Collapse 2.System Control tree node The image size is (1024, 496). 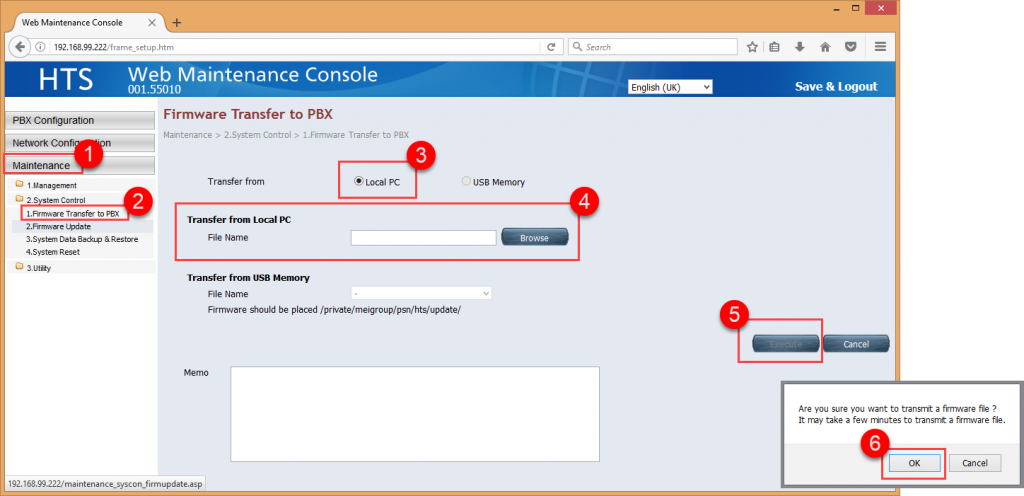point(56,200)
